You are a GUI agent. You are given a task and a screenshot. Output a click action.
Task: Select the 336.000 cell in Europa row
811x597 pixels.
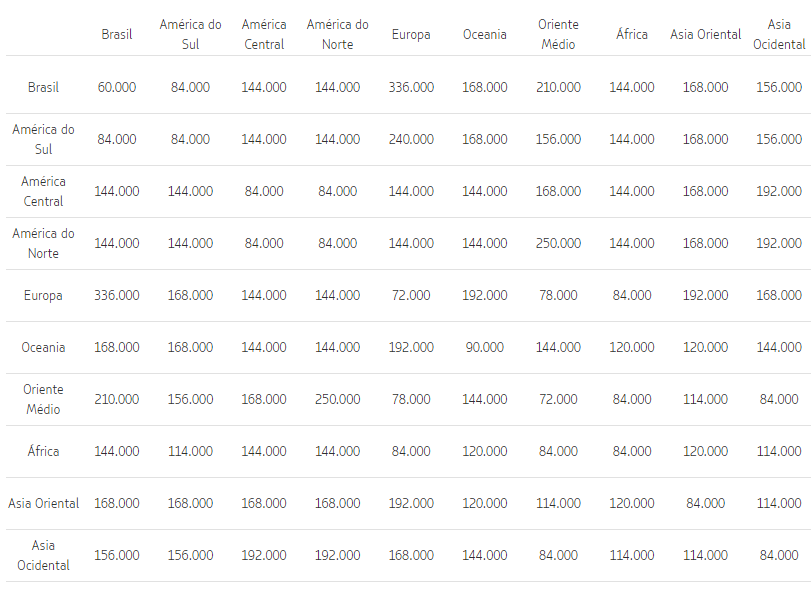point(117,295)
